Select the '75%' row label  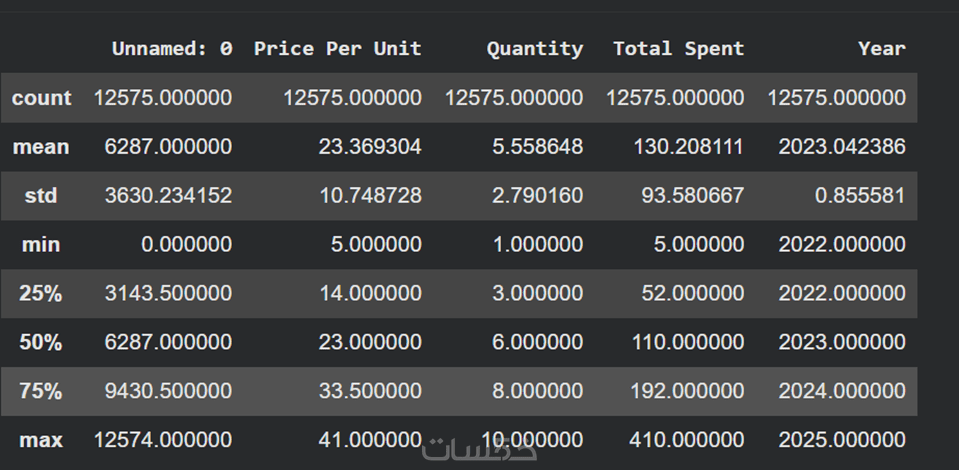tap(41, 391)
